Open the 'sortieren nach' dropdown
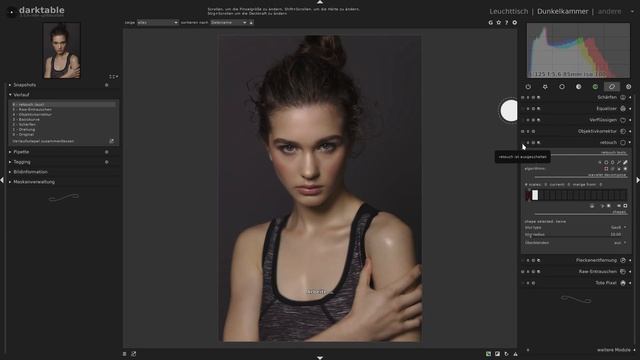640x360 pixels. [x=229, y=22]
